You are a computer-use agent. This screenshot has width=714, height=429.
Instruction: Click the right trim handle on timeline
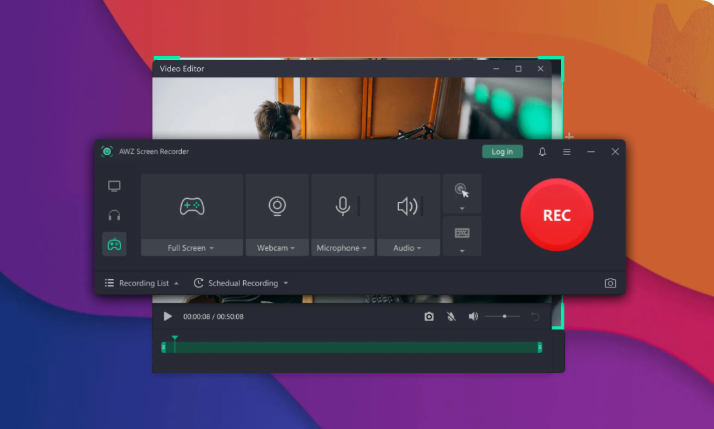click(540, 347)
